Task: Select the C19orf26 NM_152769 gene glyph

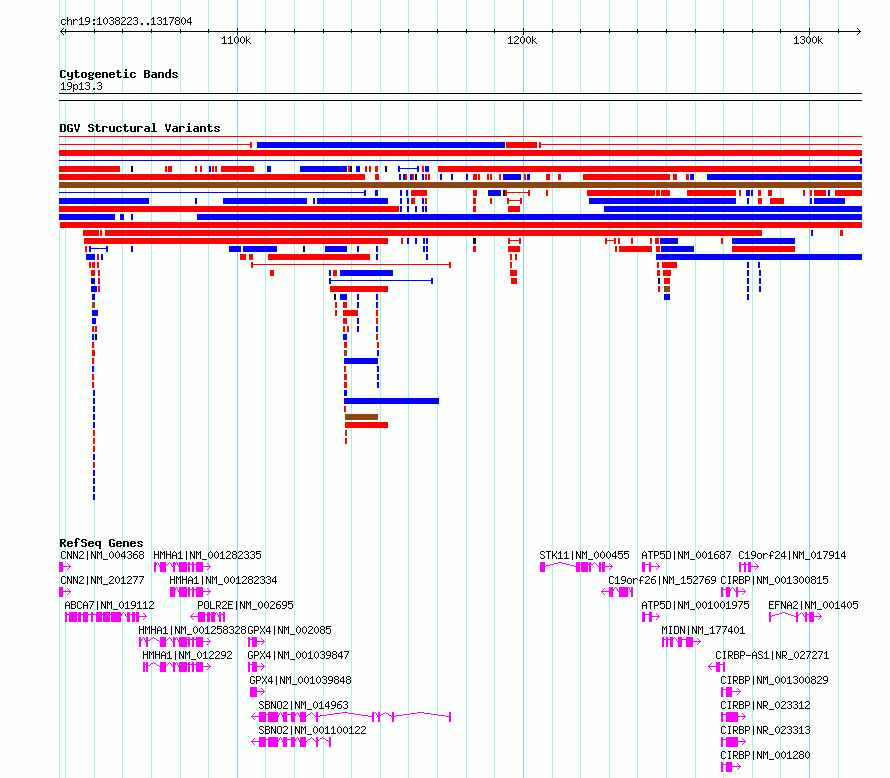Action: click(617, 592)
